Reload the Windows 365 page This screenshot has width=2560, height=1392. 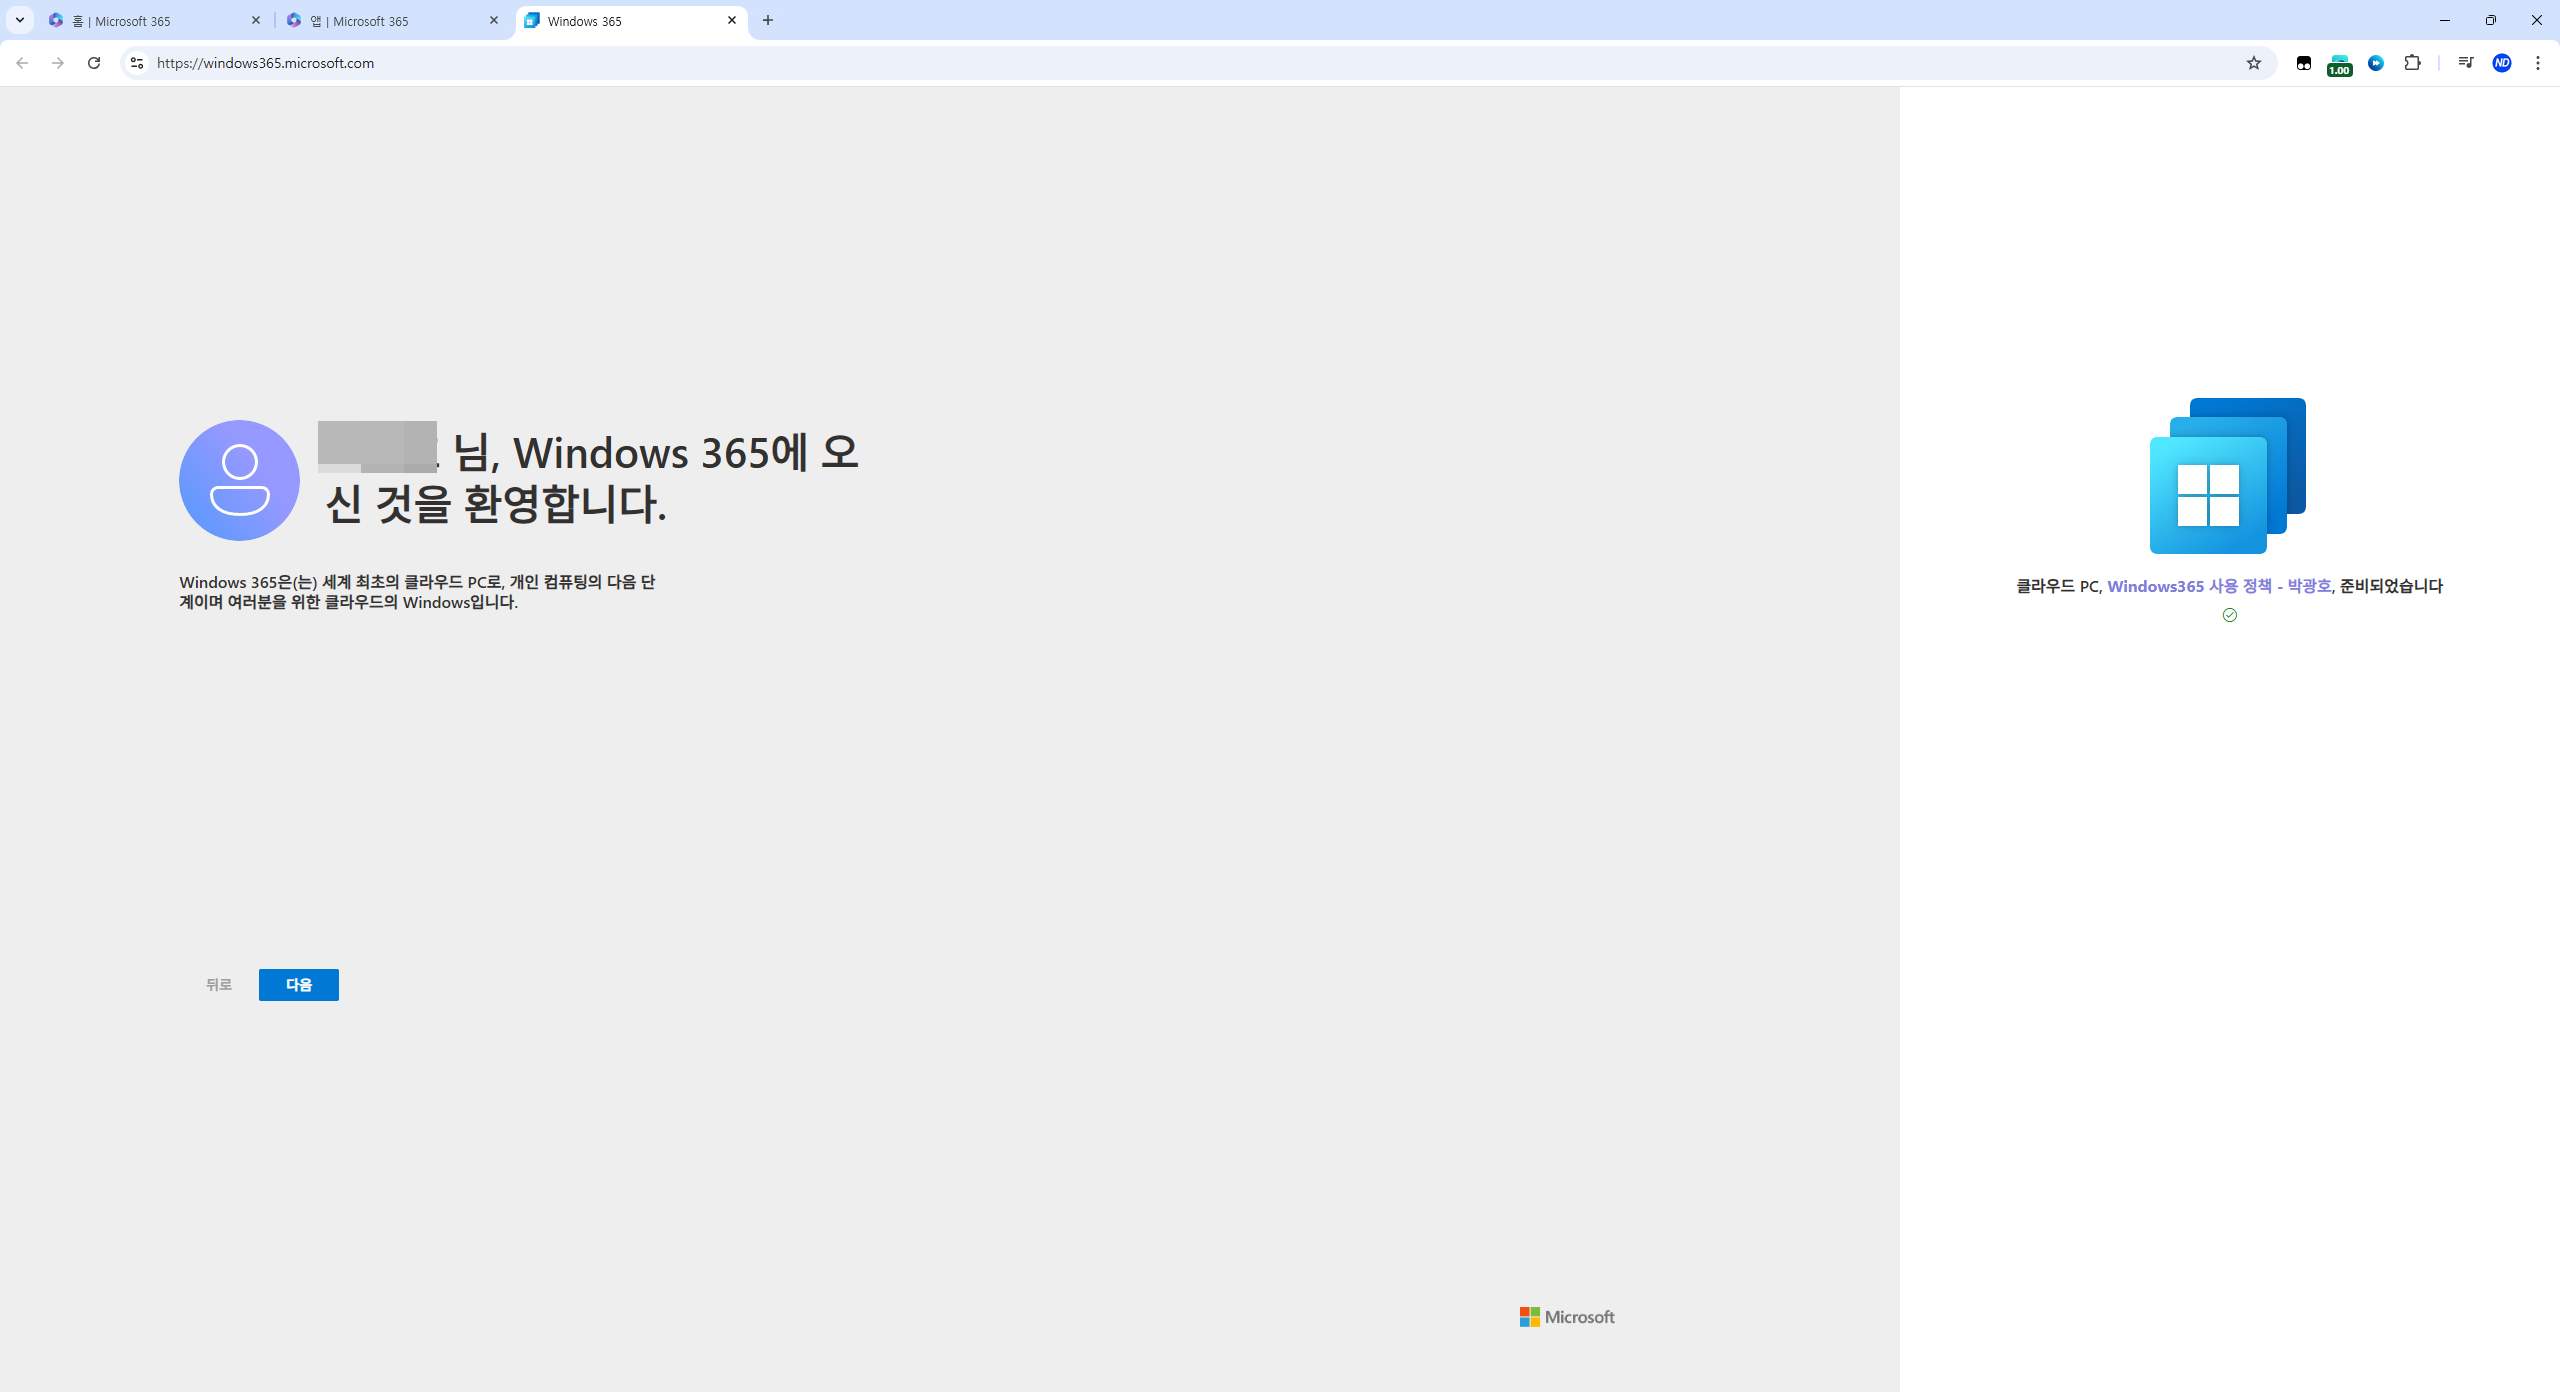click(x=94, y=63)
